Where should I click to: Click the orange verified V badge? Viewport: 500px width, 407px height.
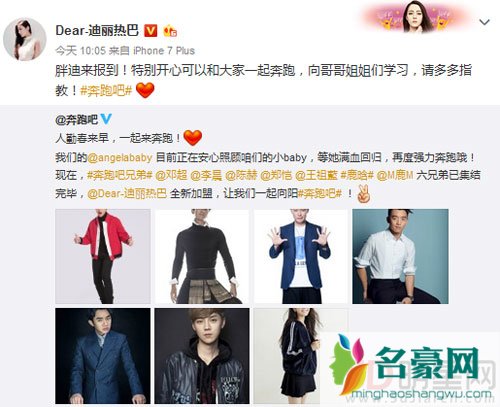click(x=151, y=31)
